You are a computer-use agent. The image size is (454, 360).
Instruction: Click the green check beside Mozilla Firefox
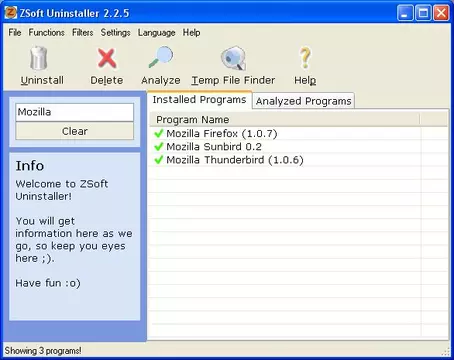coord(159,134)
